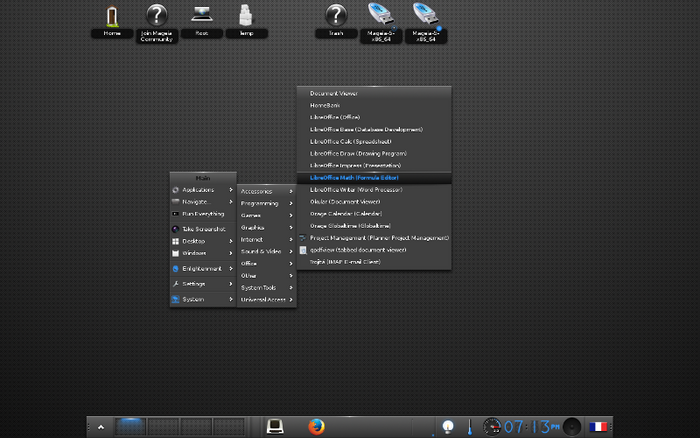Launch HomeBank from Office menu
The width and height of the screenshot is (700, 438).
pos(374,105)
